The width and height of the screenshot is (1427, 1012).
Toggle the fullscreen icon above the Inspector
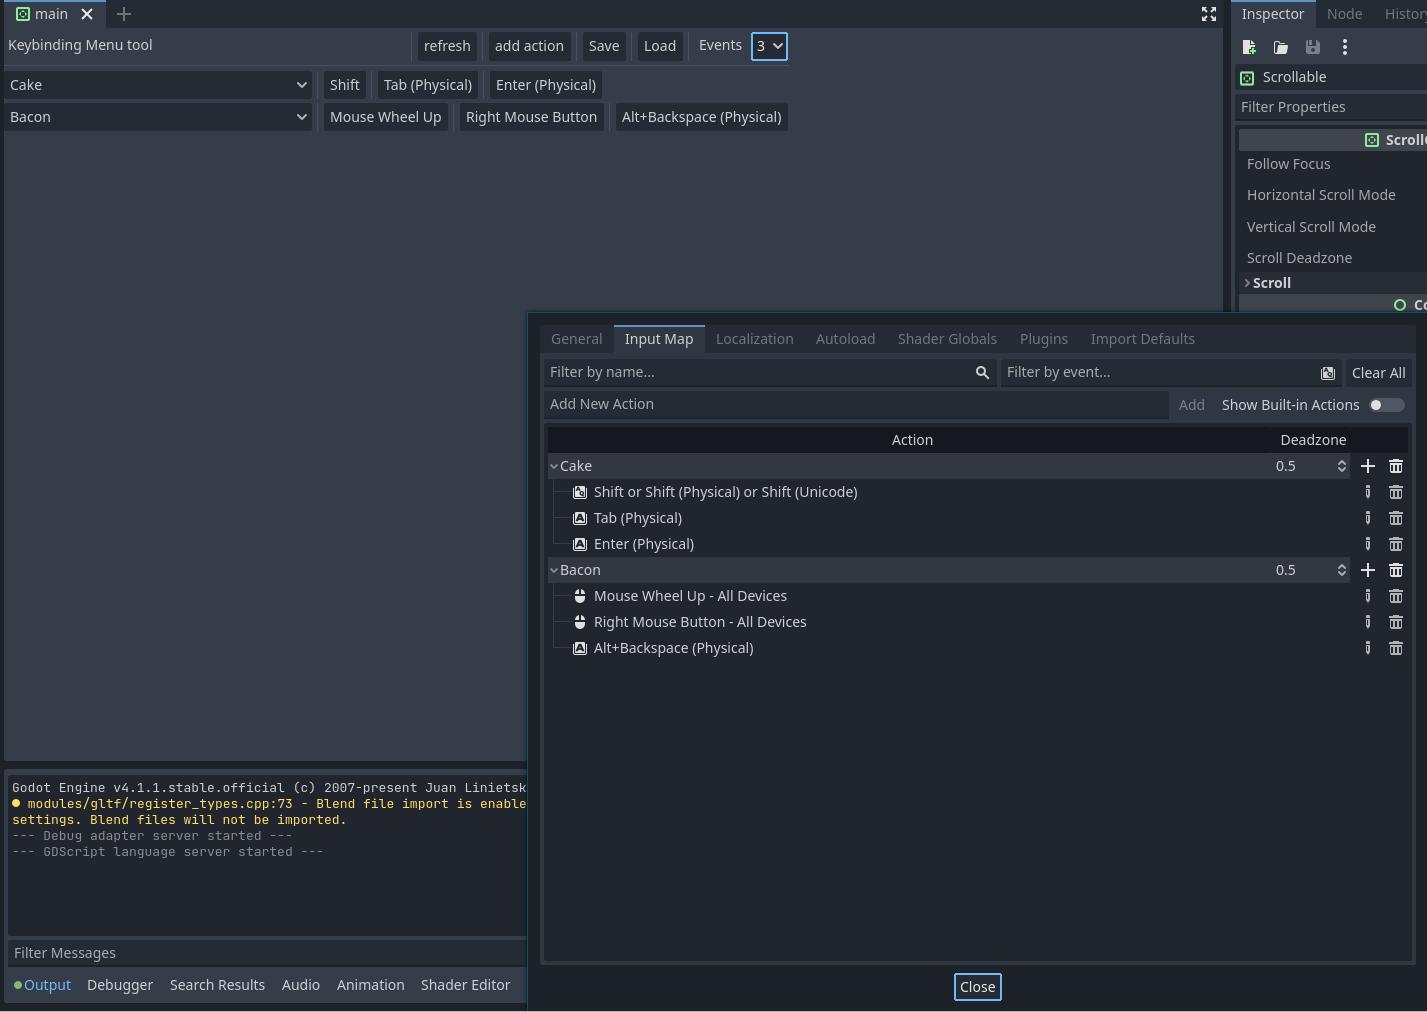[x=1209, y=14]
